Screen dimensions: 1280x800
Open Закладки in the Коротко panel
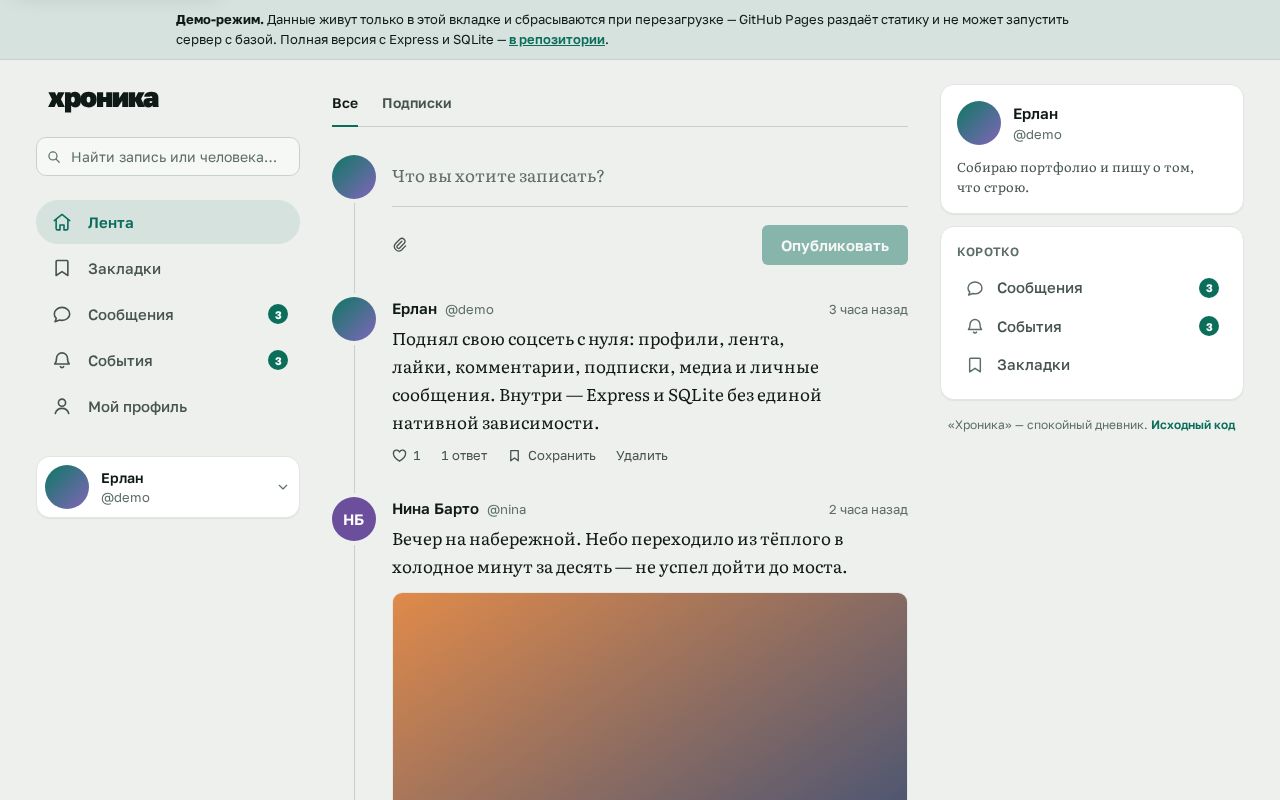coord(1092,365)
